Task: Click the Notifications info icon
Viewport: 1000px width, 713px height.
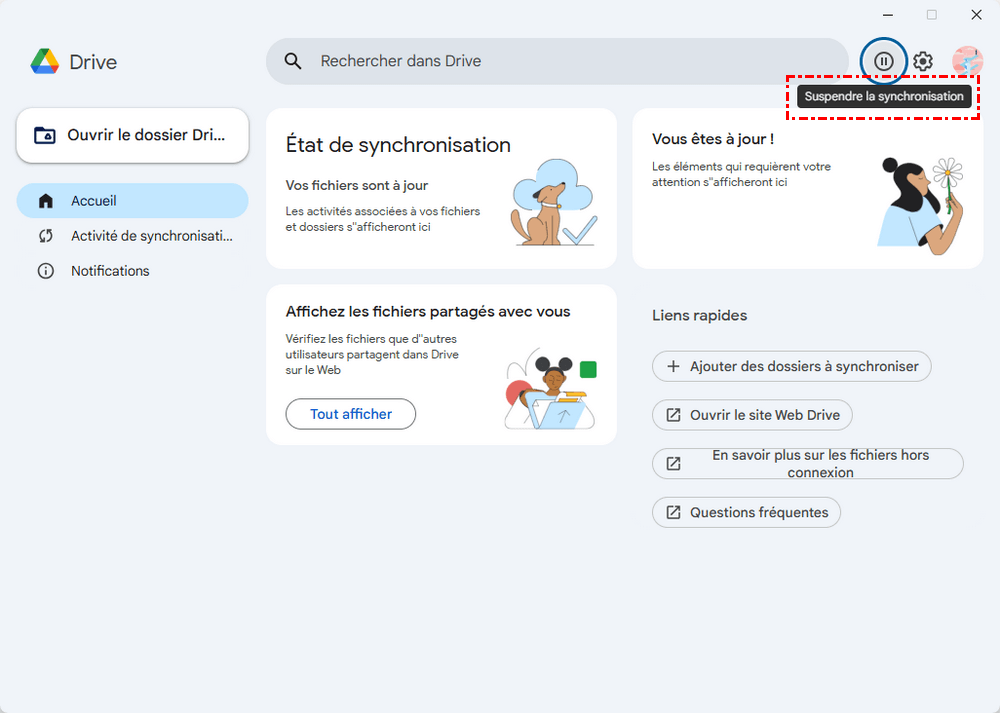Action: click(x=45, y=271)
